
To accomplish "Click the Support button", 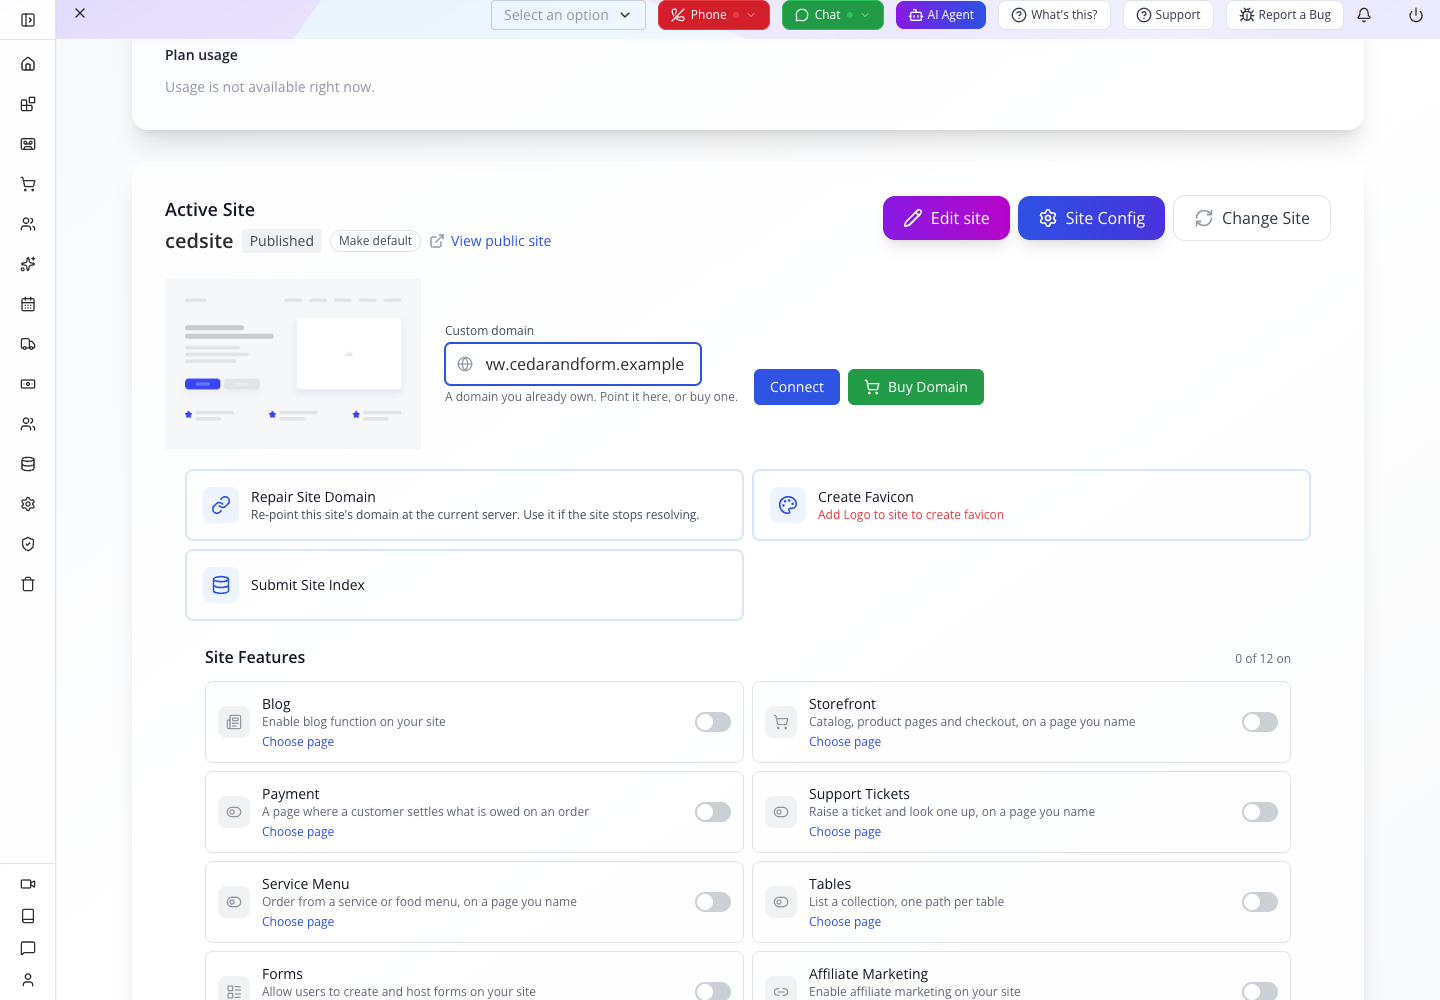I will coord(1168,15).
